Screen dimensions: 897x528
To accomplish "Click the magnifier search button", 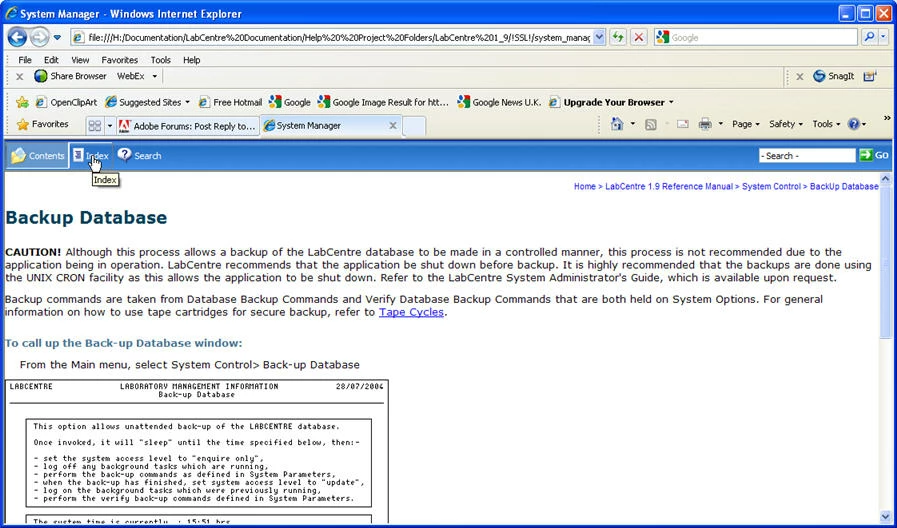I will 869,38.
